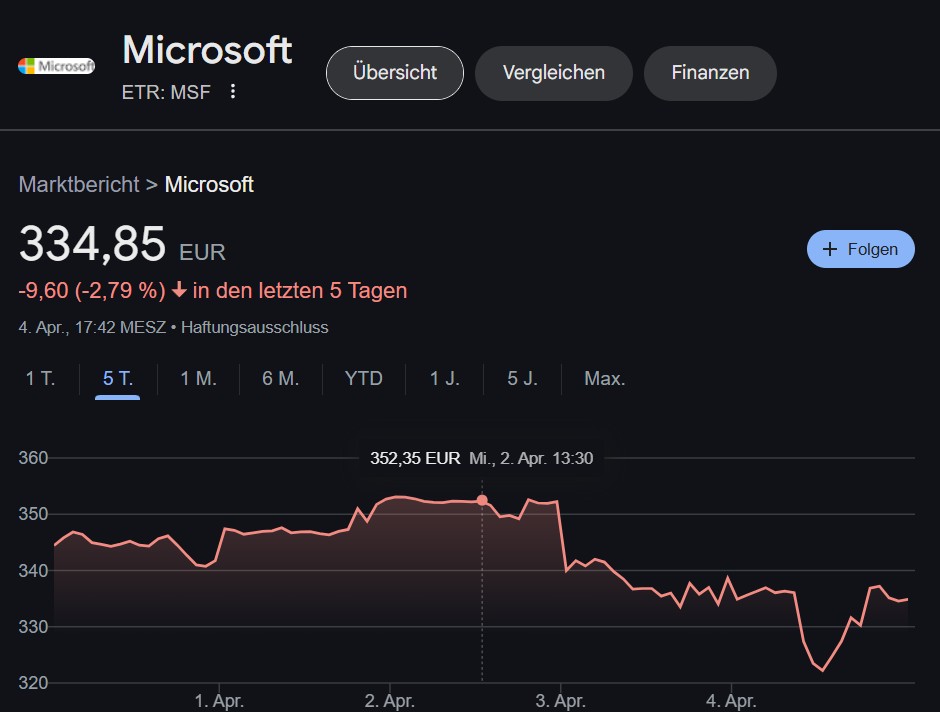Click the 360 y-axis label
The width and height of the screenshot is (940, 712).
pos(33,458)
